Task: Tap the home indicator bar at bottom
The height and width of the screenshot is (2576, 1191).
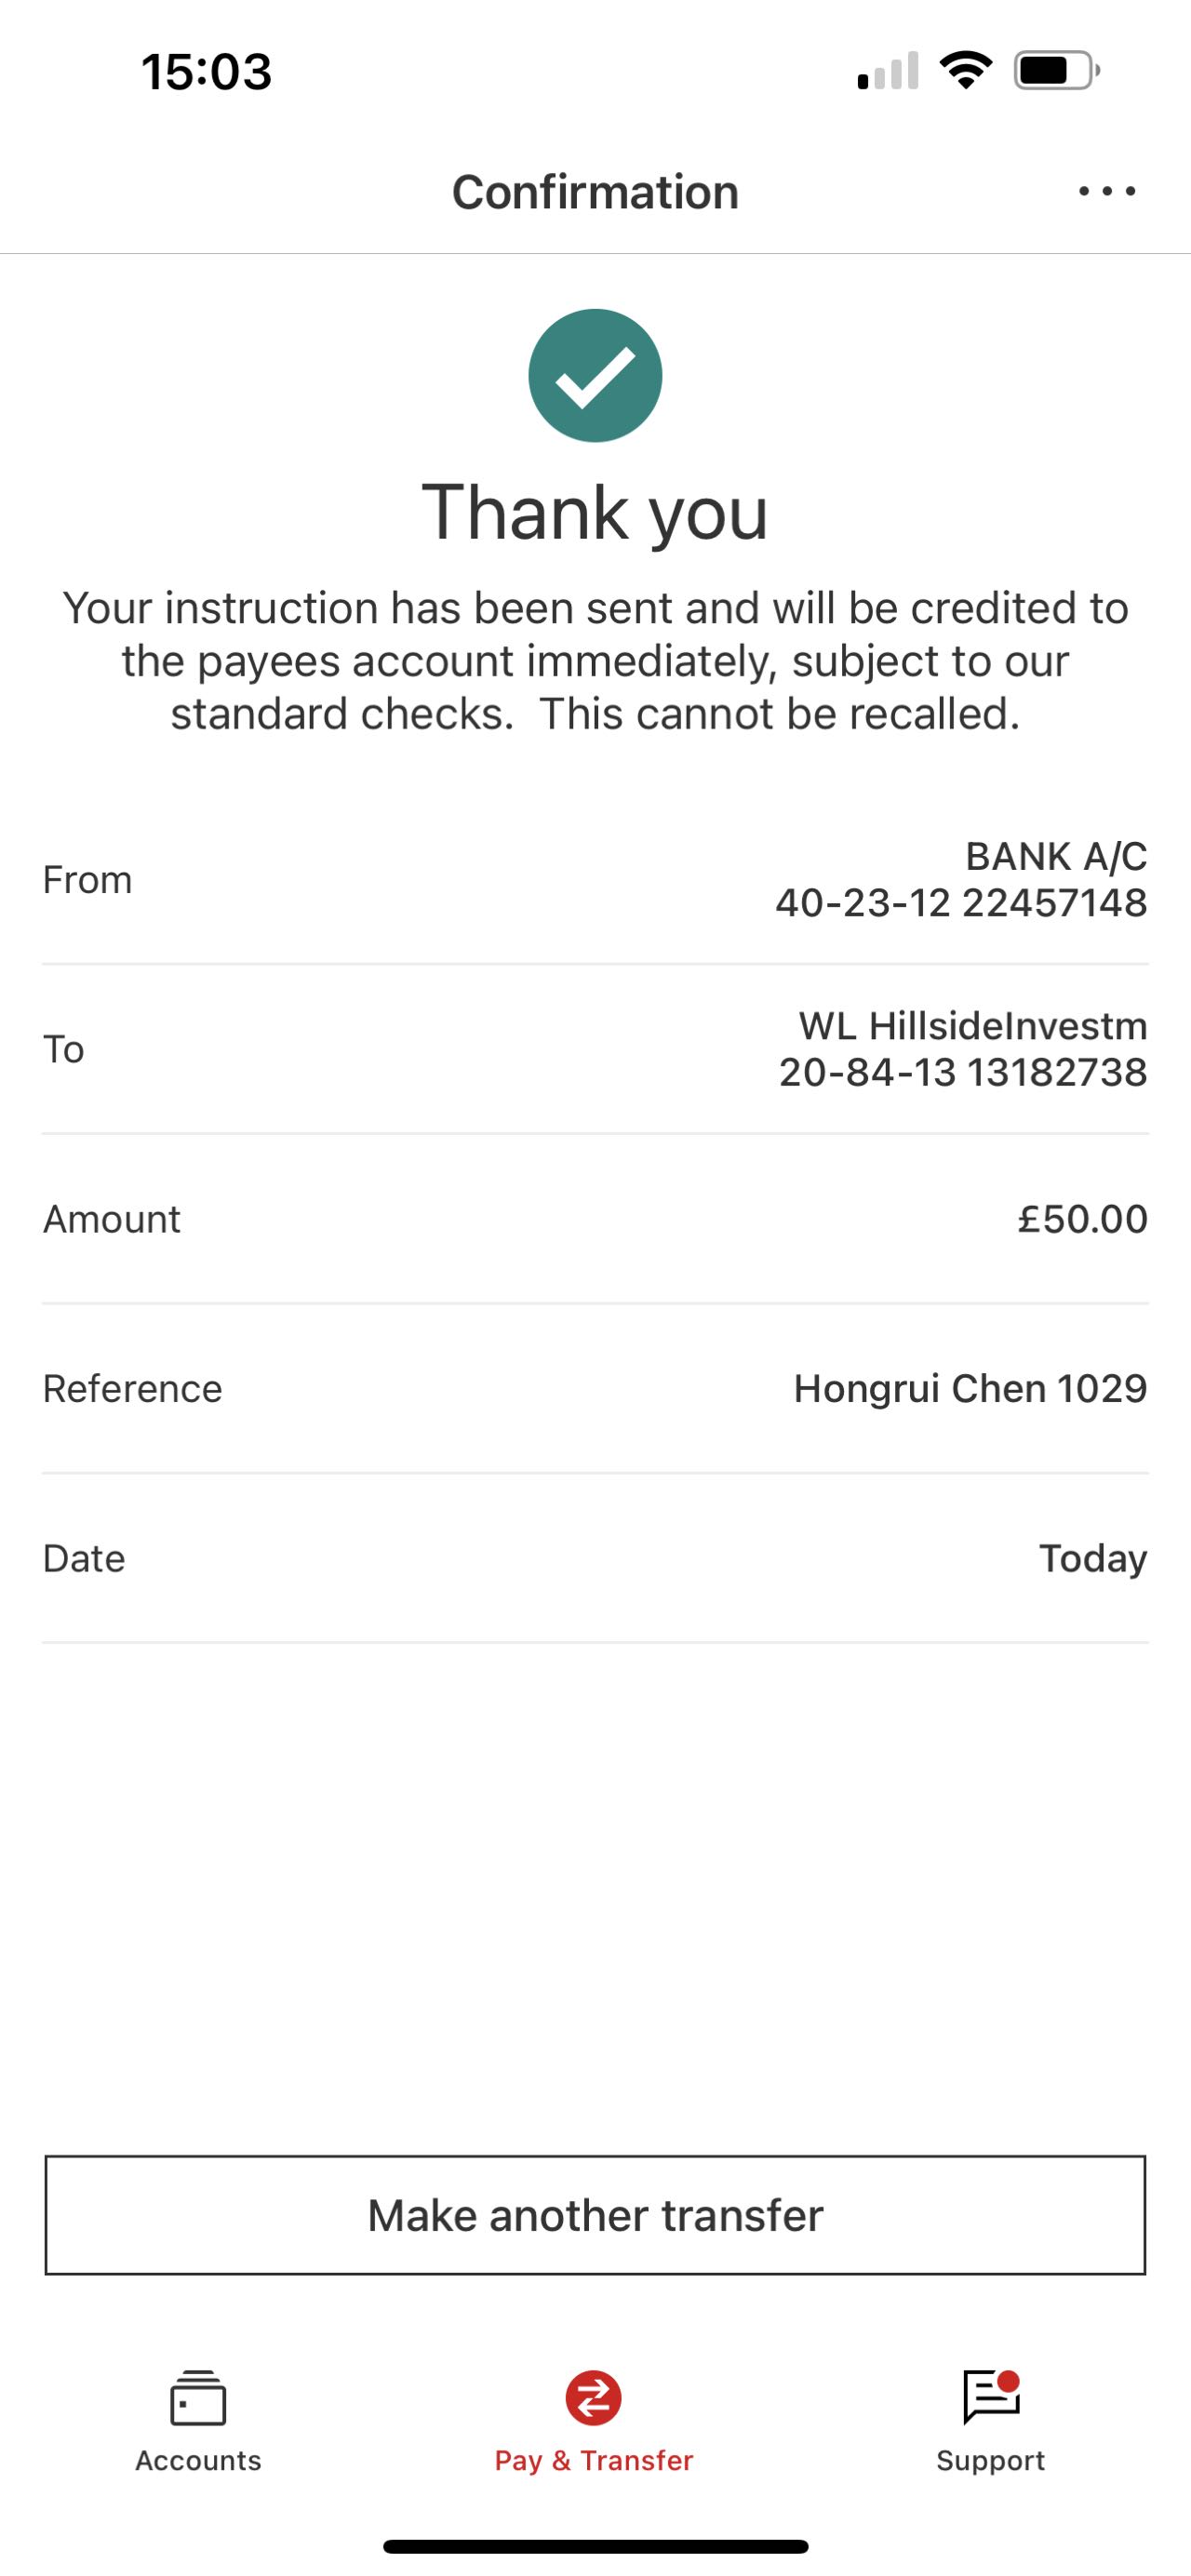Action: pyautogui.click(x=595, y=2546)
